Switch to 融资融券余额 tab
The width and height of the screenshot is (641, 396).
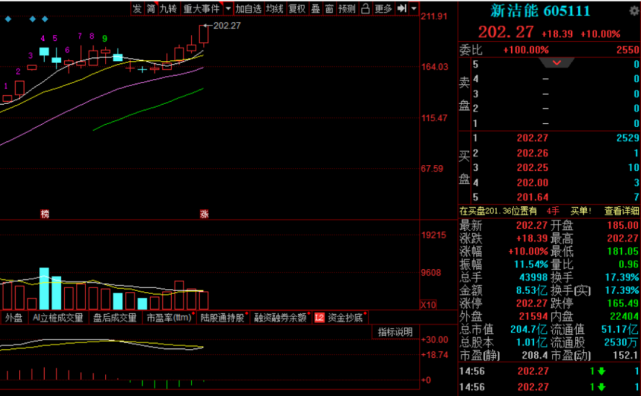coord(280,318)
